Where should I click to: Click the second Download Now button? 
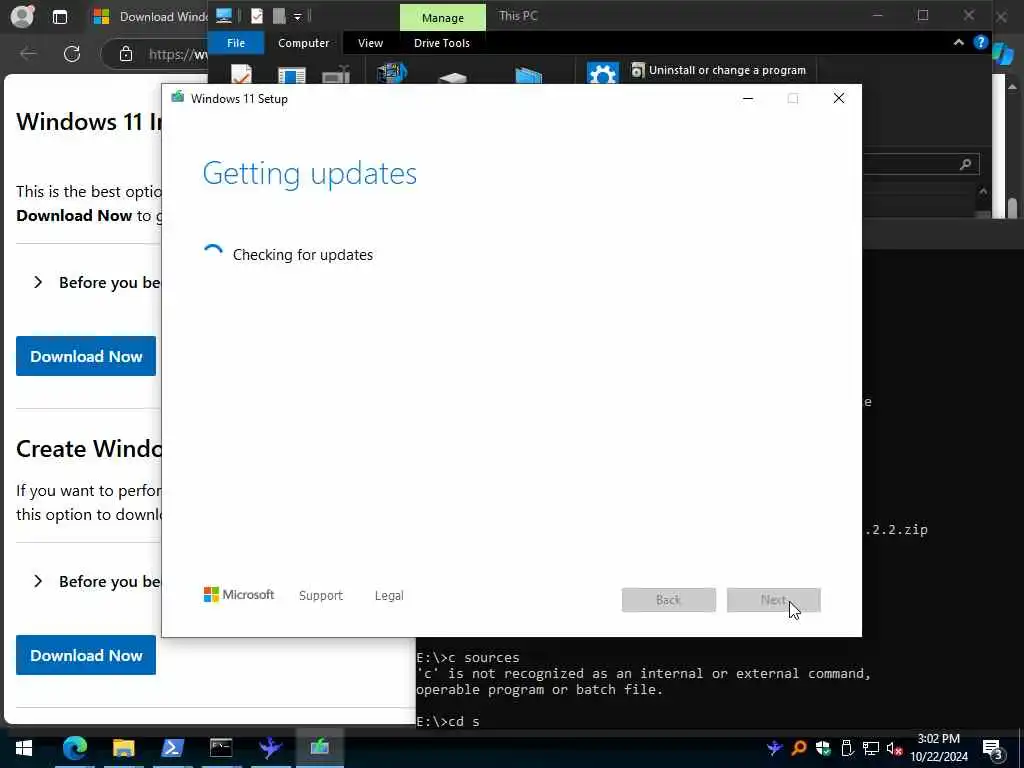86,655
